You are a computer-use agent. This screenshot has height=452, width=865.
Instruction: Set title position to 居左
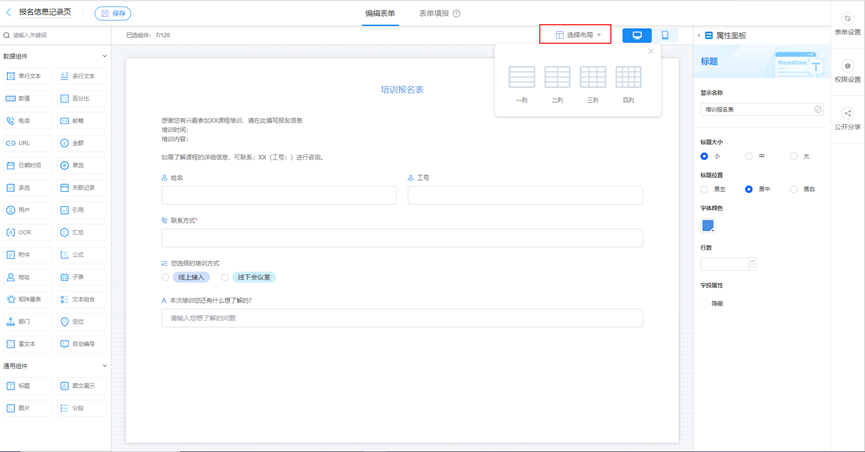(704, 189)
